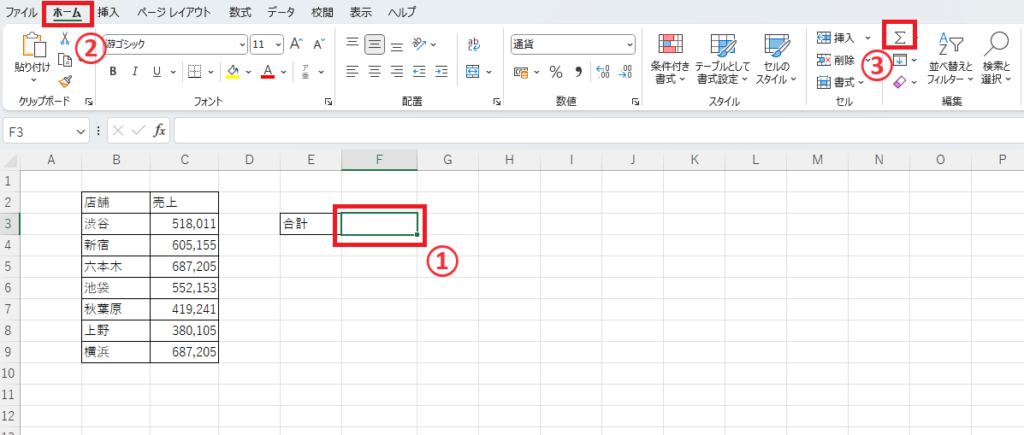Open the 数式 ribbon tab
The image size is (1024, 435).
(x=240, y=12)
